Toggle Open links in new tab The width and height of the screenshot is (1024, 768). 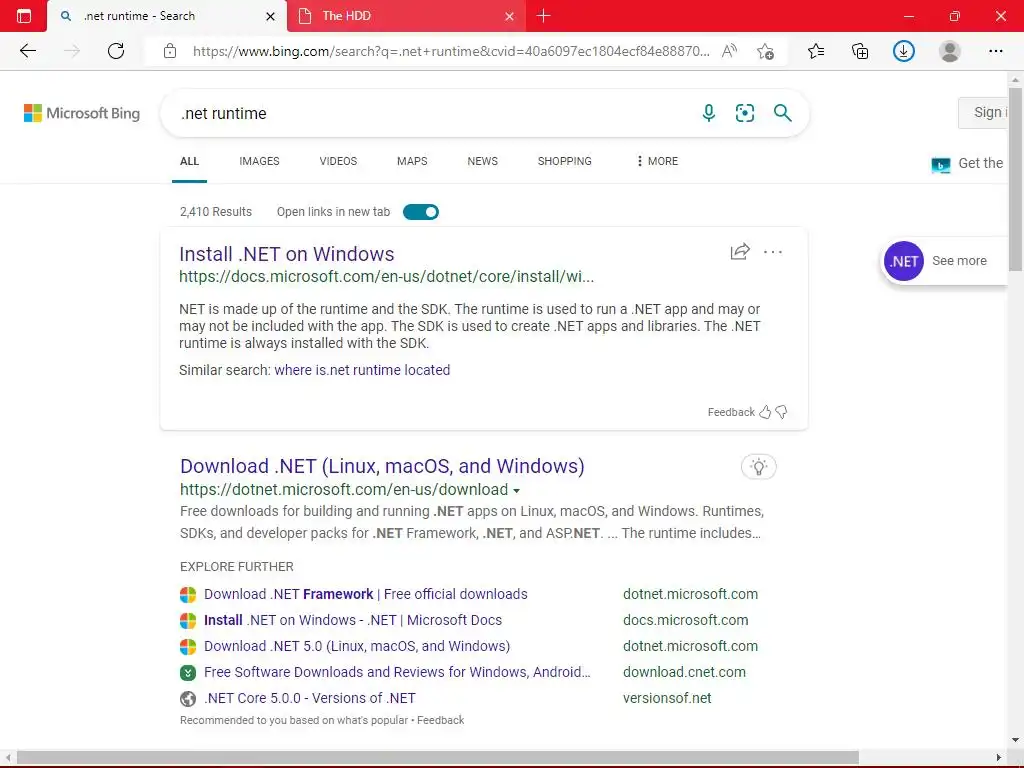tap(421, 212)
